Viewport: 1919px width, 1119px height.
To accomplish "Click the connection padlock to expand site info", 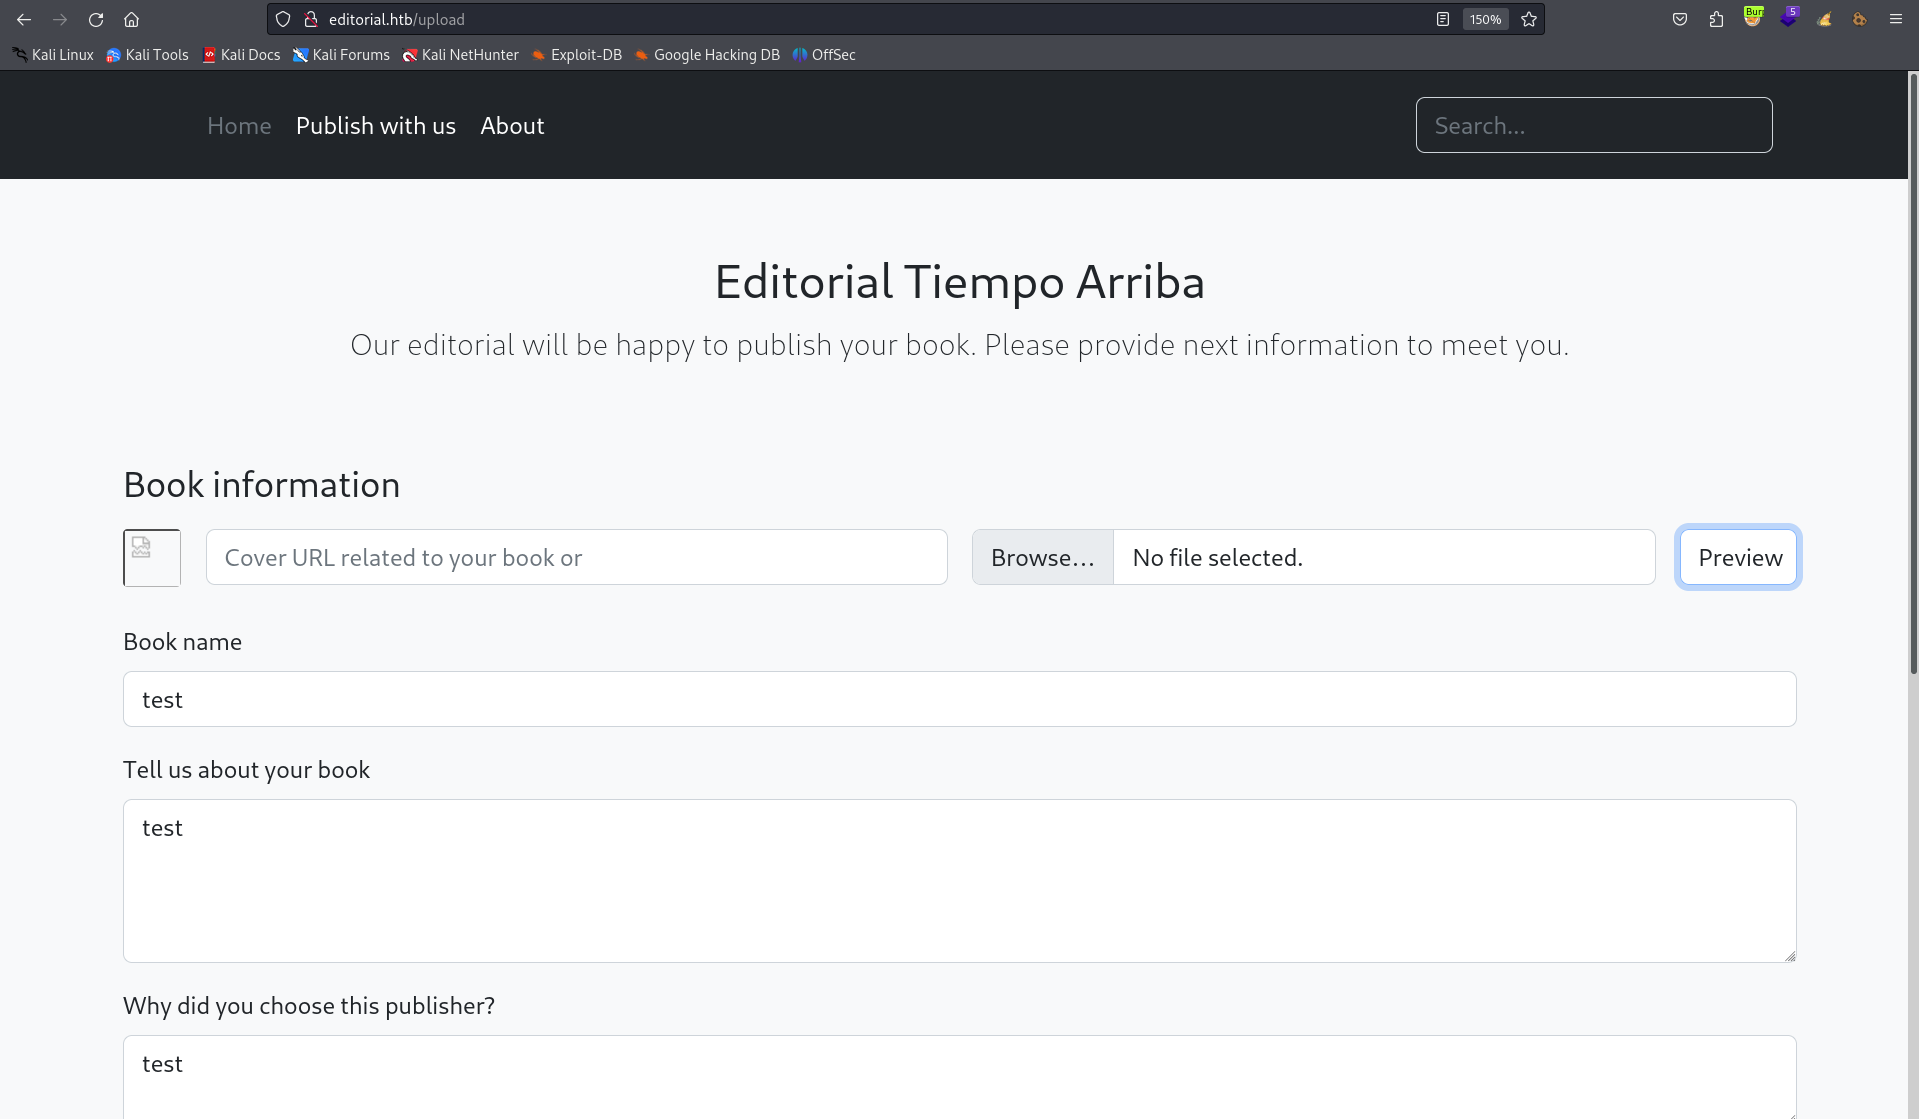I will tap(311, 19).
